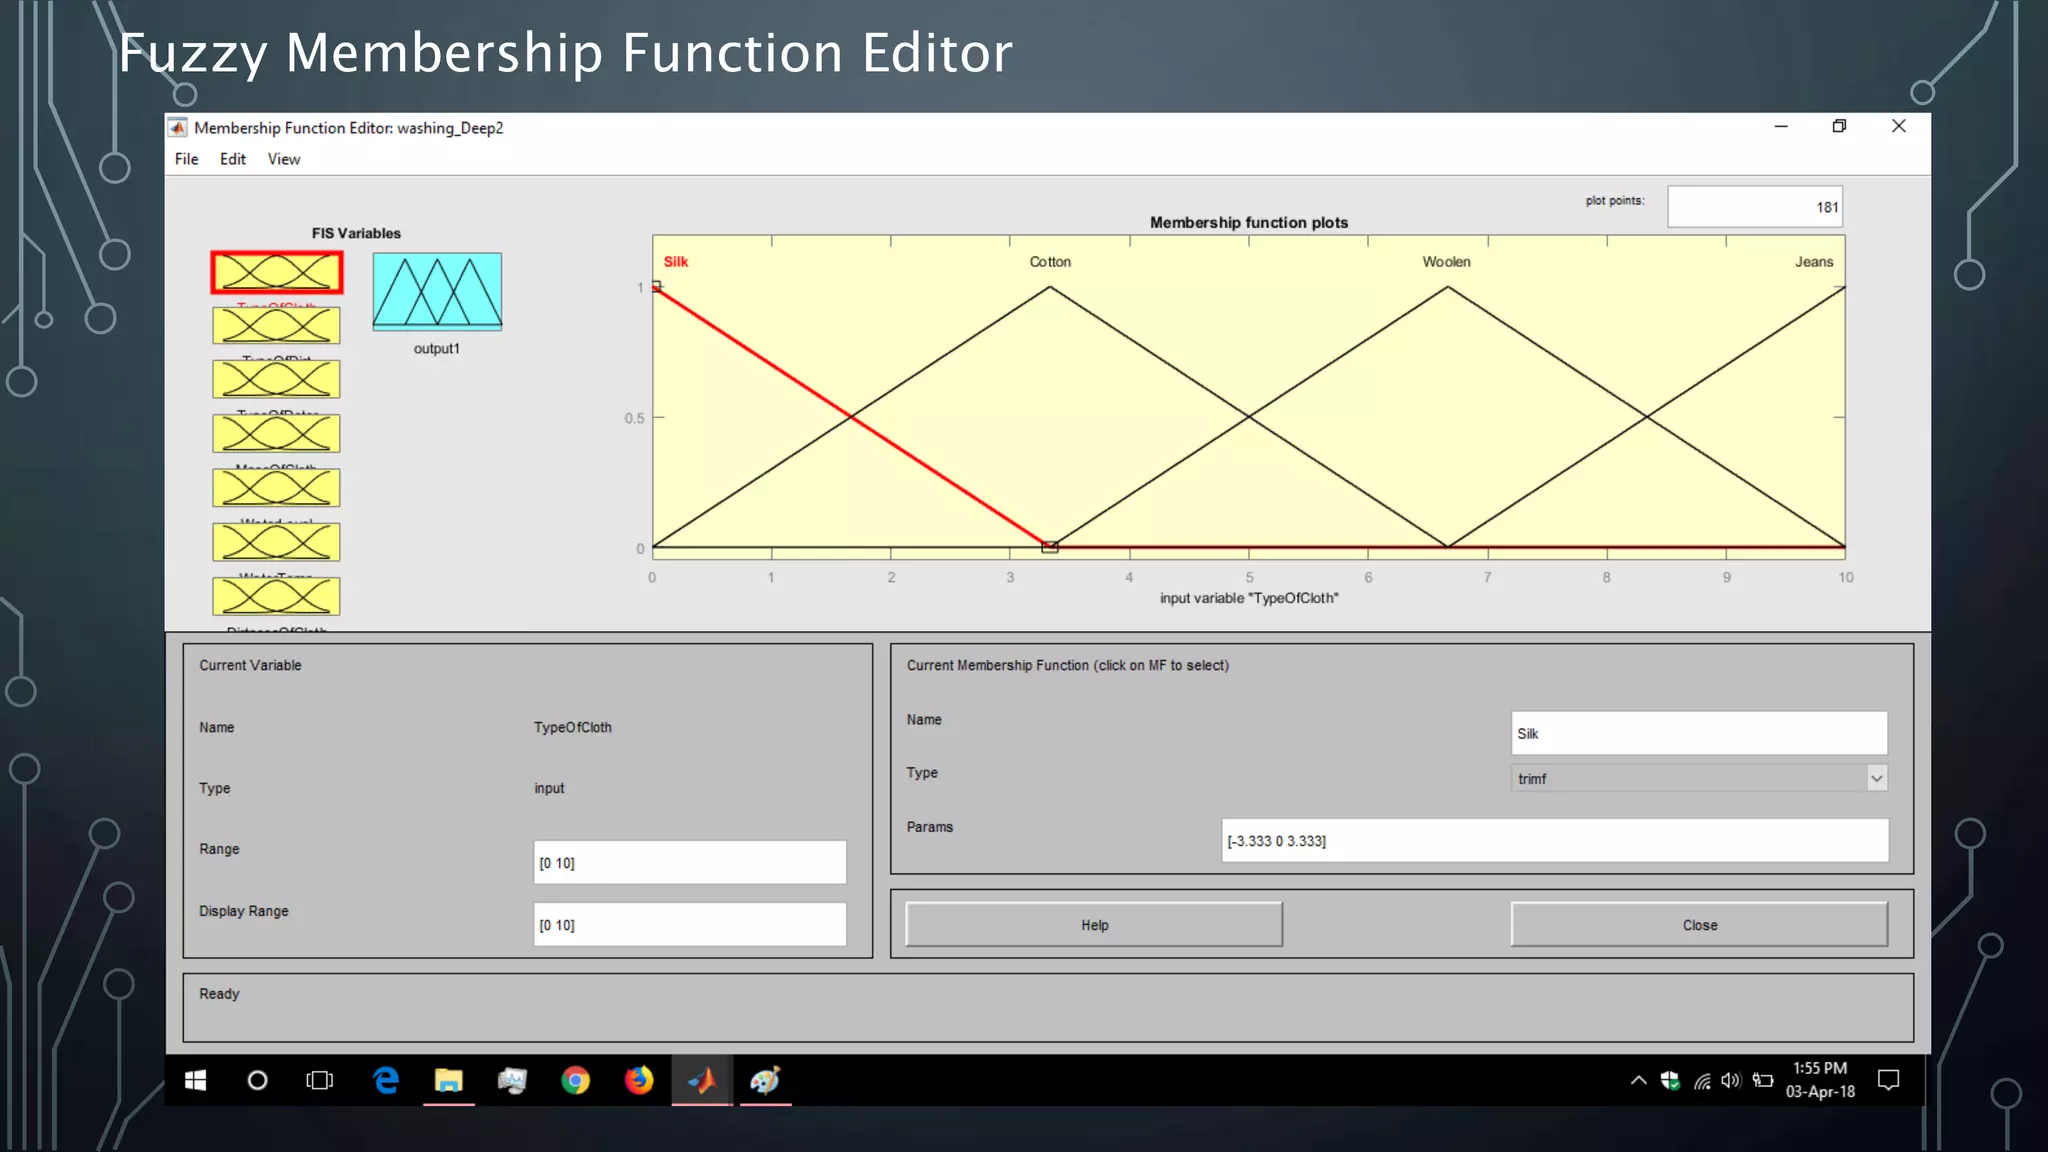Viewport: 2048px width, 1152px height.
Task: Open the Windows Start menu
Action: coord(195,1080)
